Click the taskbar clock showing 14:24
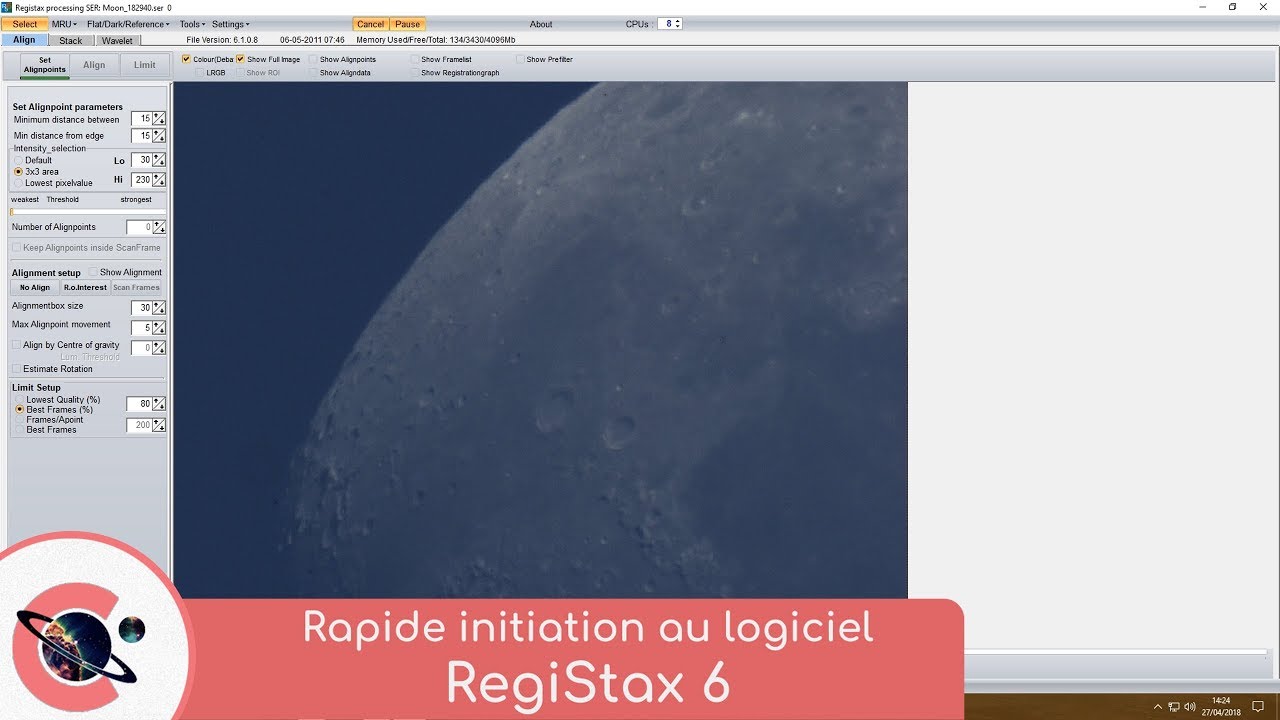1280x720 pixels. pyautogui.click(x=1222, y=706)
